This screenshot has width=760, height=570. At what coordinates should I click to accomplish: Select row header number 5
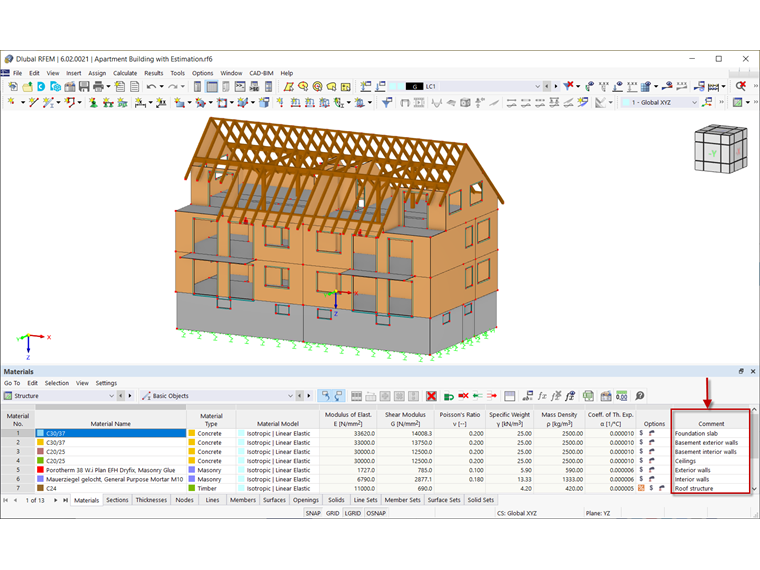[18, 470]
